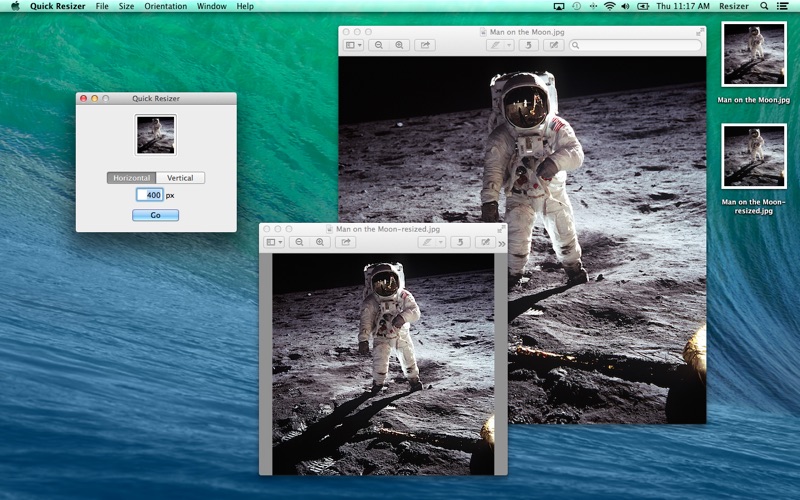800x500 pixels.
Task: Rotate image in Man on the Moon.jpg window
Action: pos(529,45)
